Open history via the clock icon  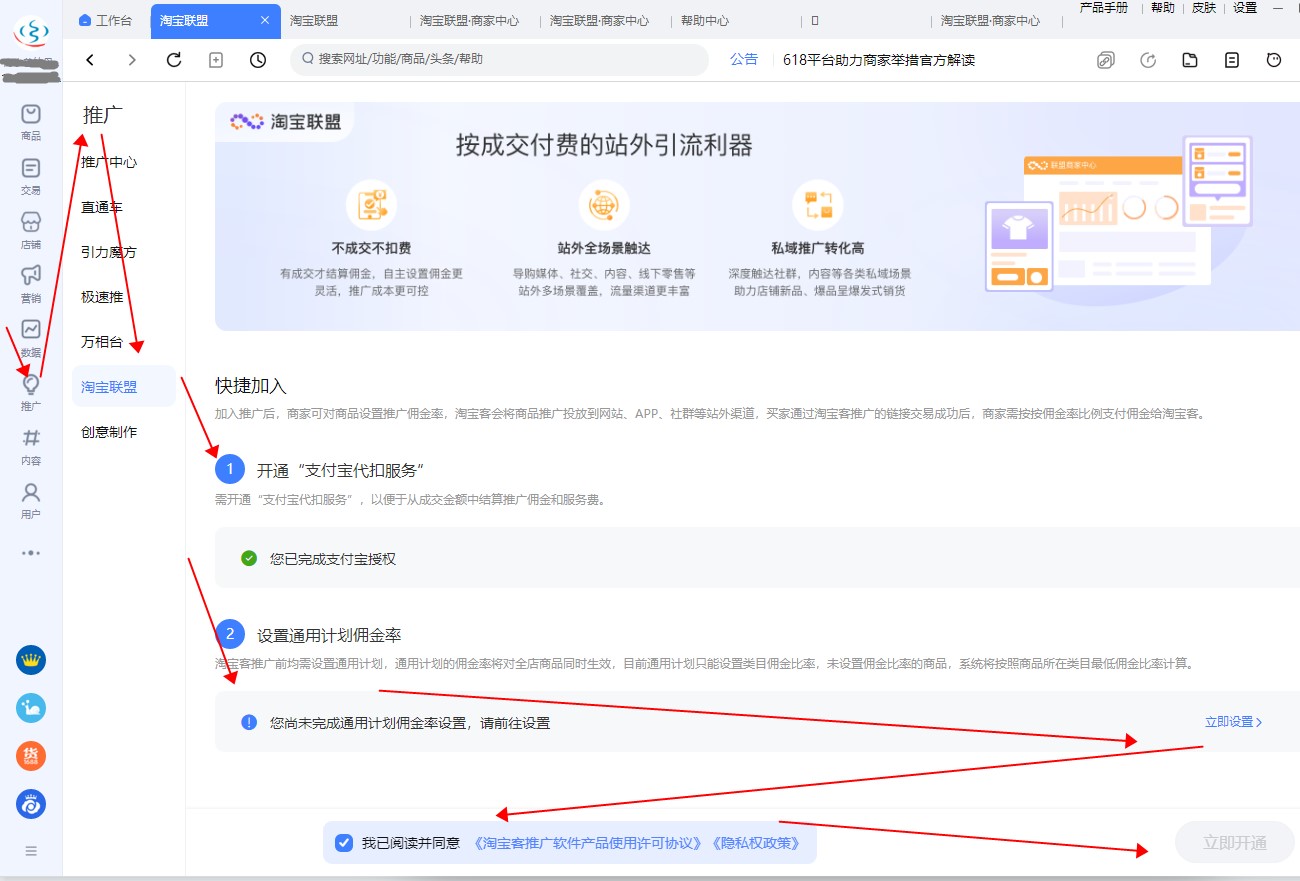[258, 60]
